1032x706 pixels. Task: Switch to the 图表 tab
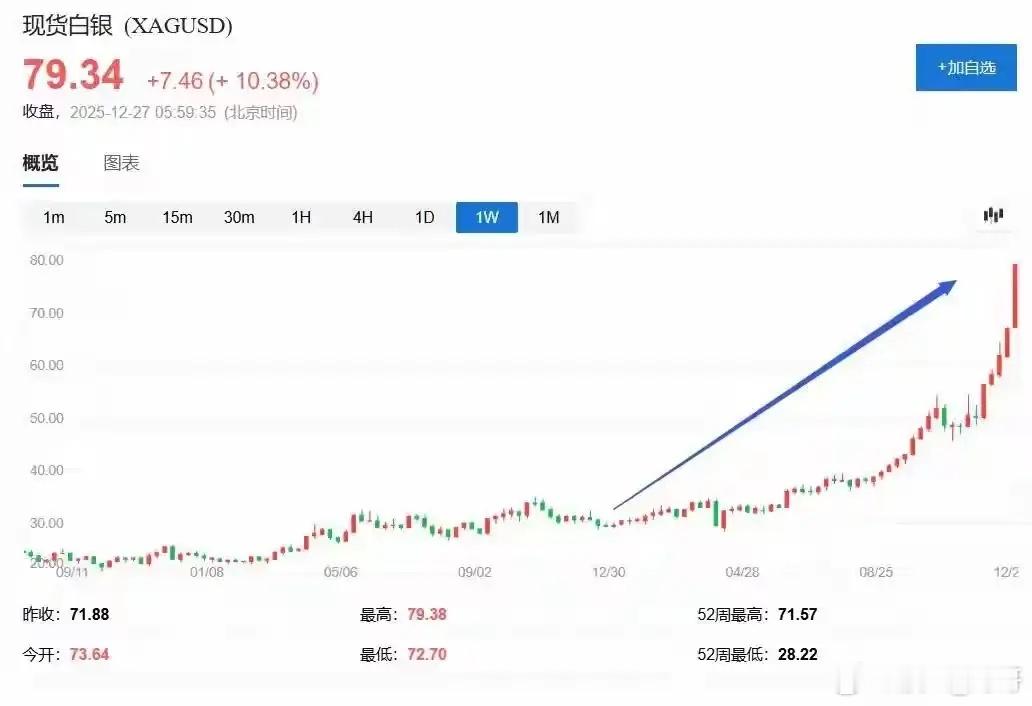pyautogui.click(x=120, y=163)
